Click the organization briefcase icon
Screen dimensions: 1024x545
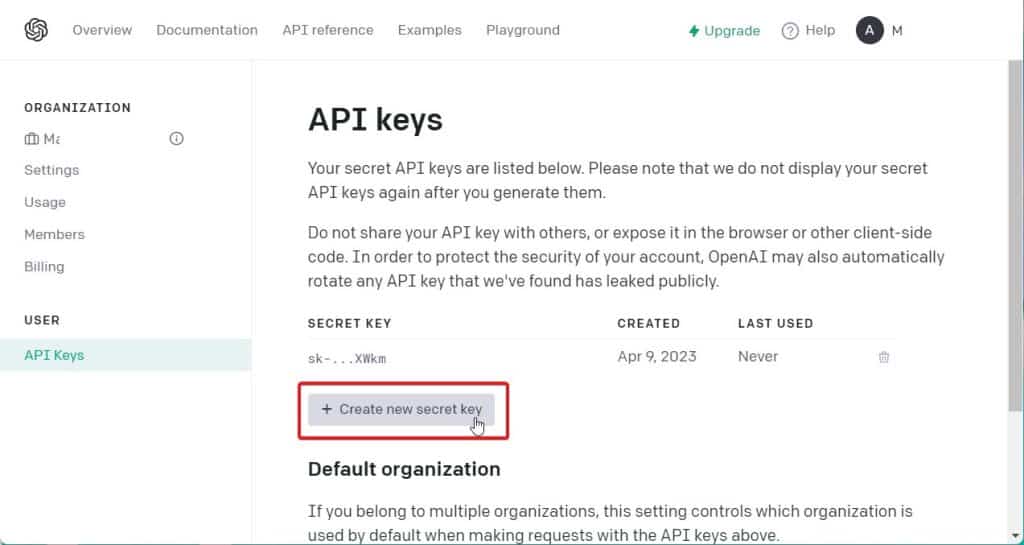point(32,139)
